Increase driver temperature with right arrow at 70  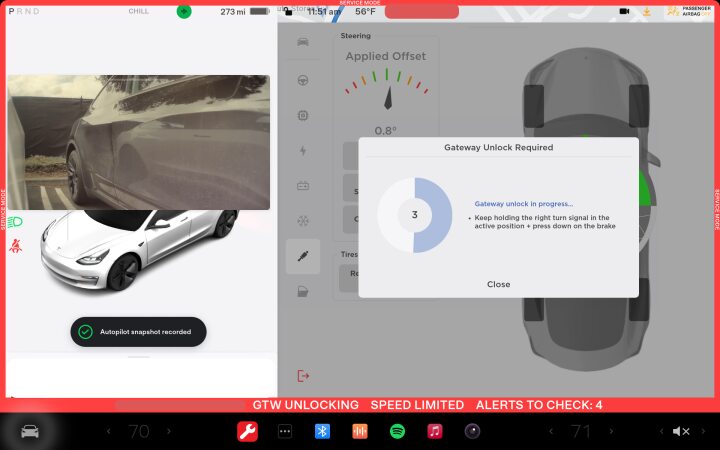point(169,431)
